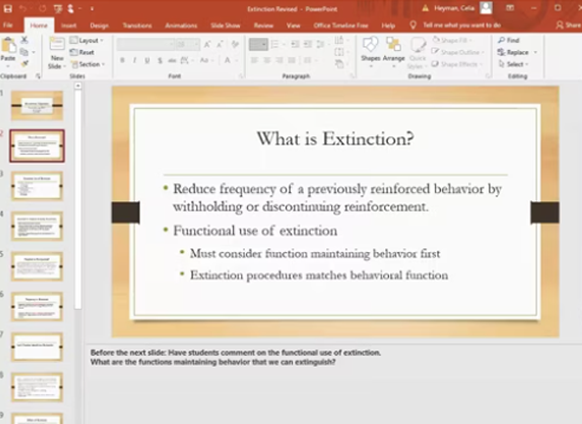Click the Cut scissors icon
The image size is (582, 424).
[24, 39]
